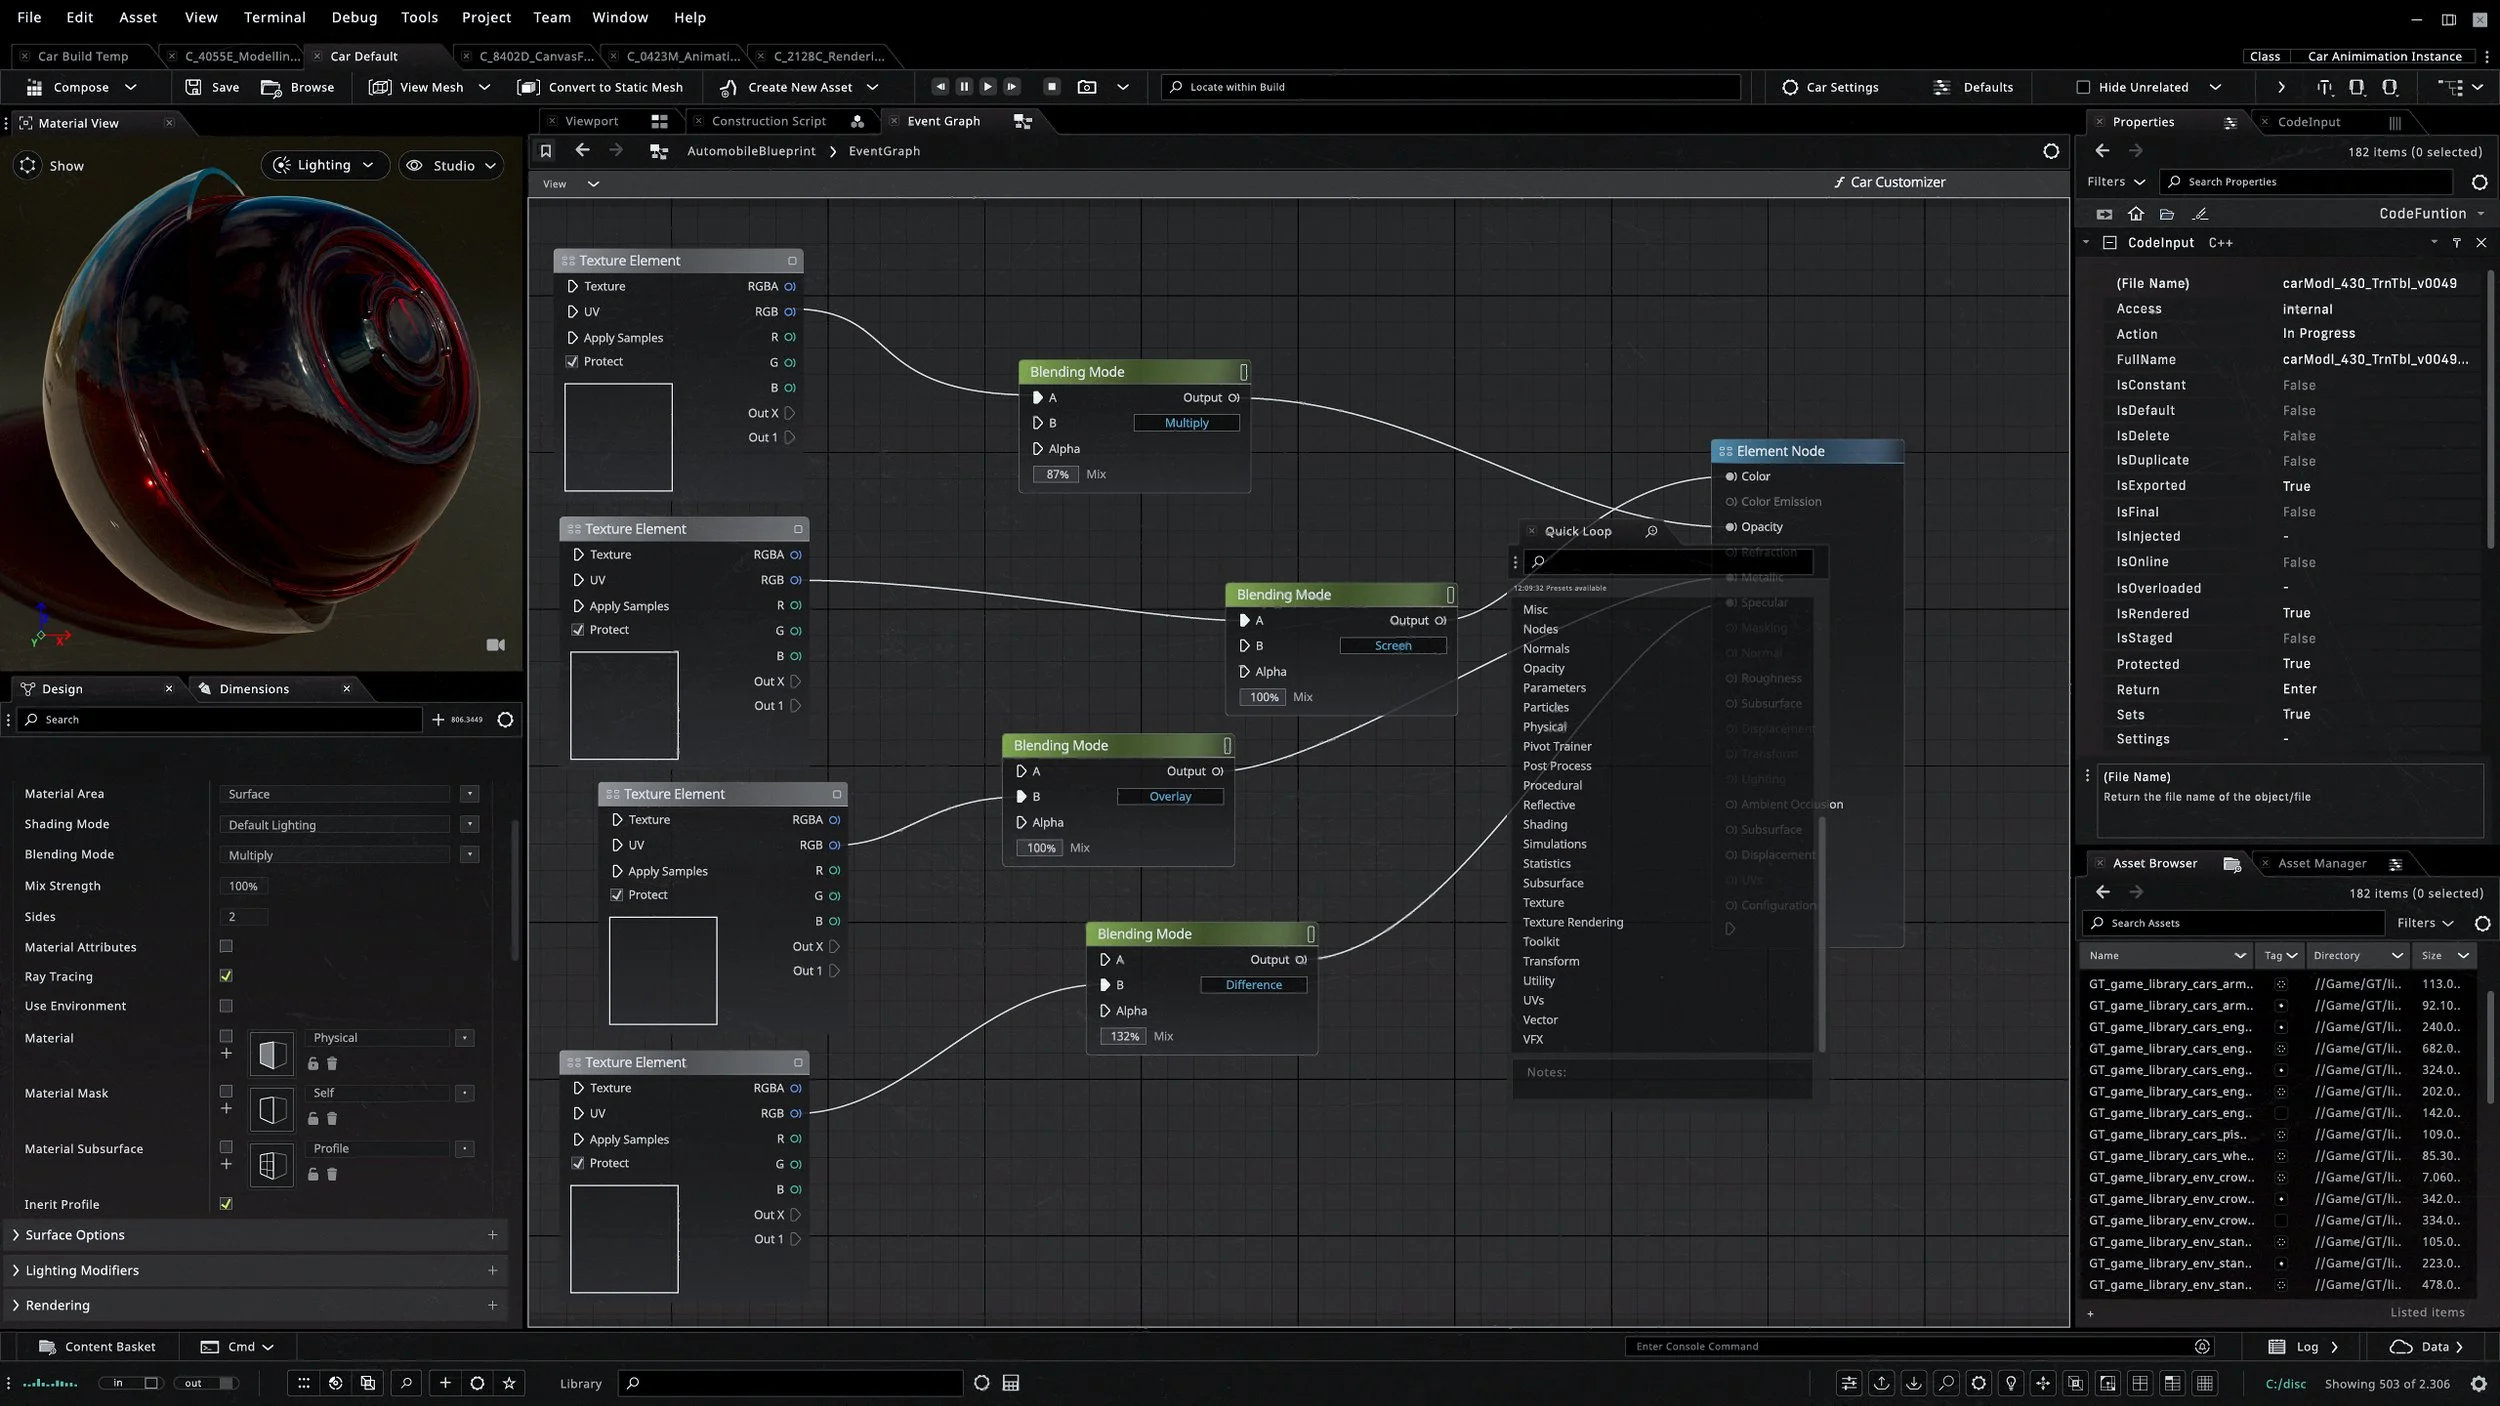The height and width of the screenshot is (1406, 2500).
Task: Click the camera icon in material preview
Action: [495, 645]
